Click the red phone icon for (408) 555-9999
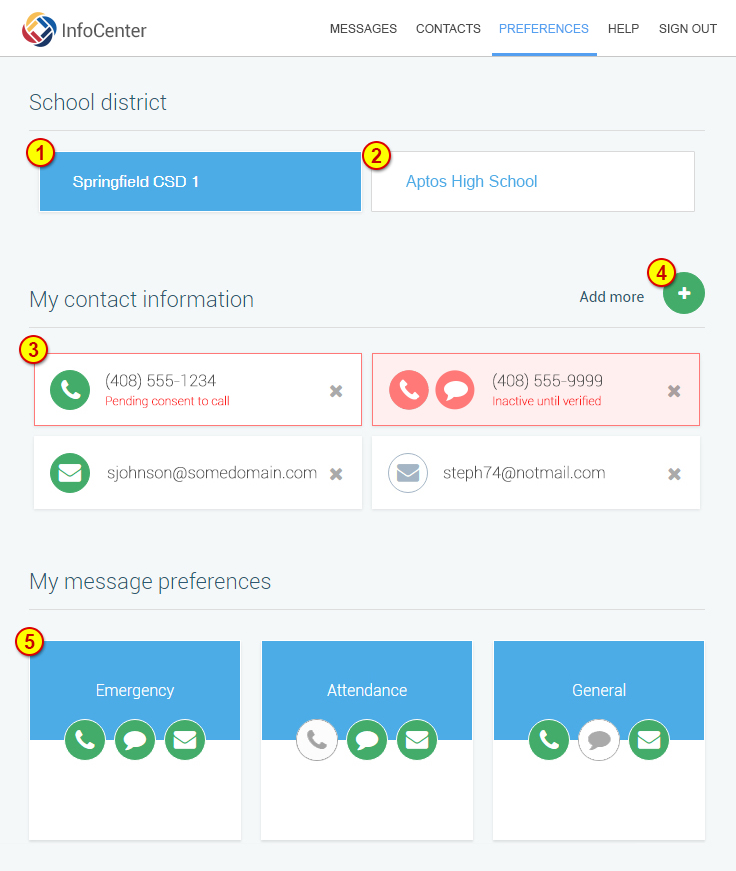 coord(409,390)
